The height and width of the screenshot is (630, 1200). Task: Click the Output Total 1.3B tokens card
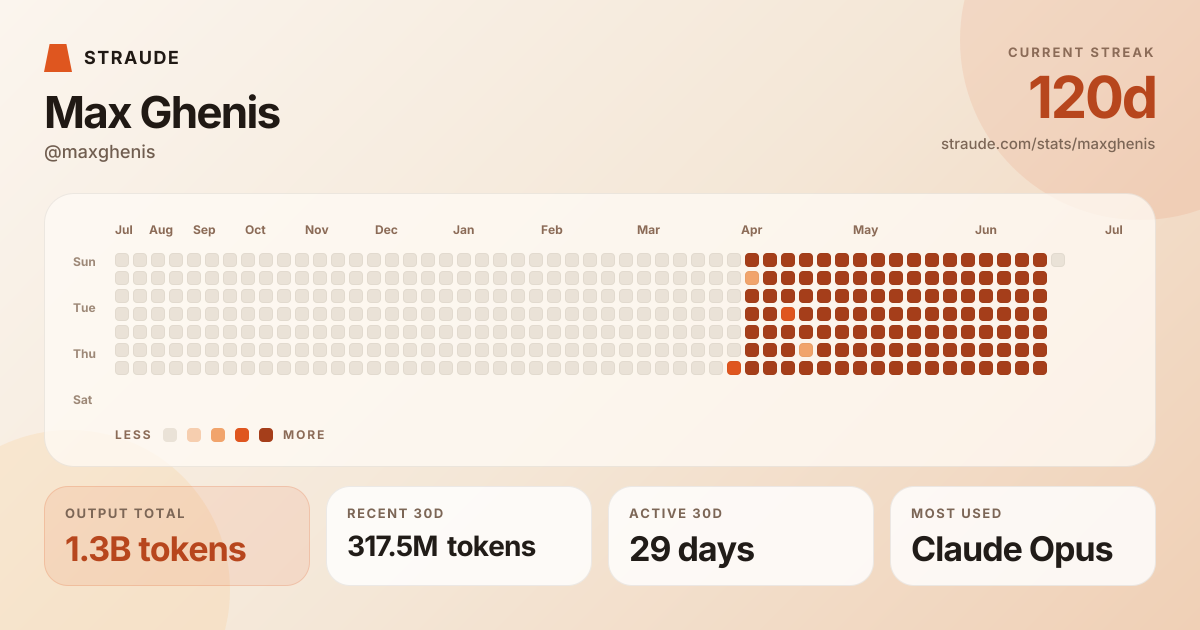pyautogui.click(x=177, y=536)
